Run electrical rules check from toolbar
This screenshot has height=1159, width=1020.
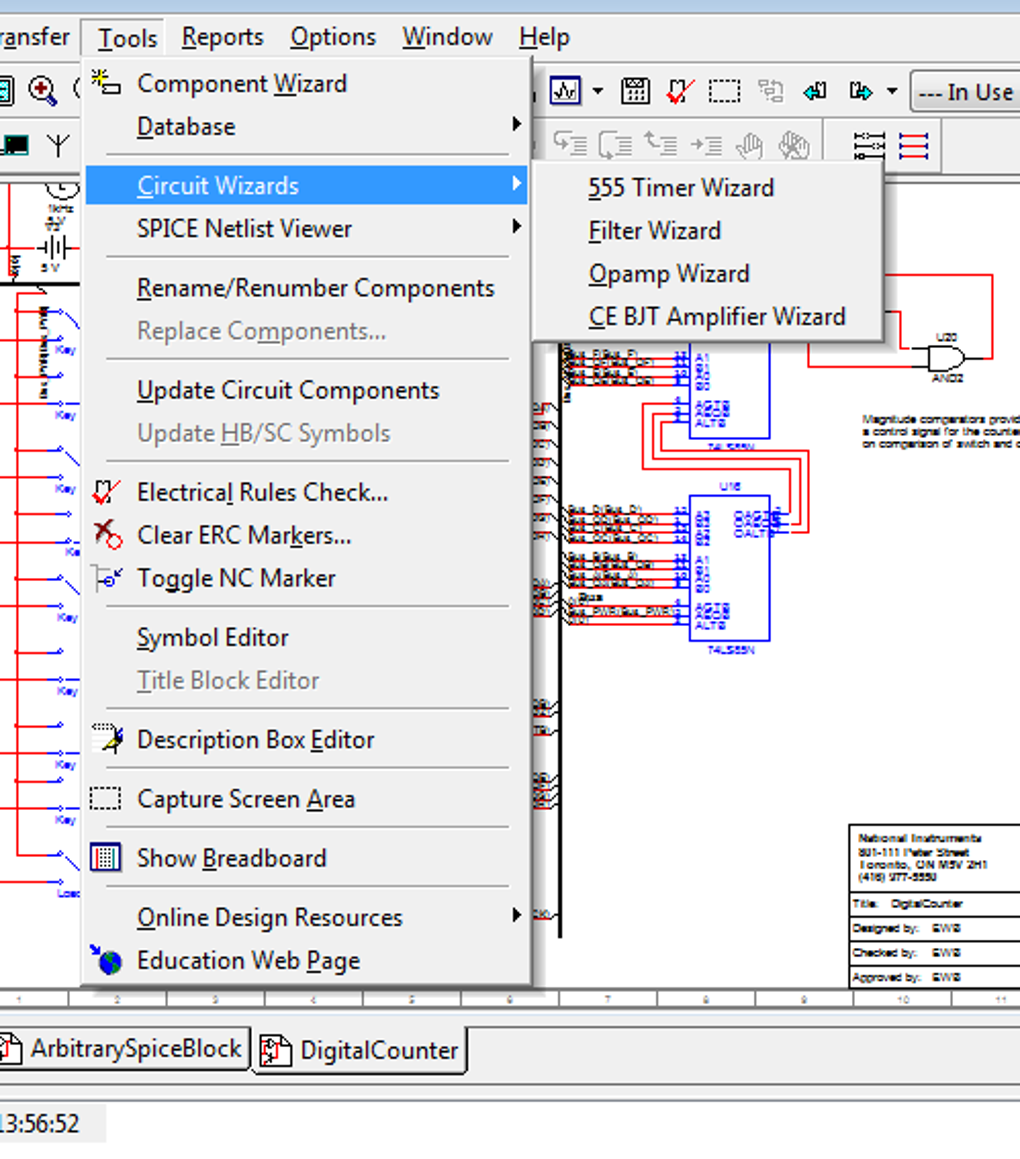(x=680, y=91)
